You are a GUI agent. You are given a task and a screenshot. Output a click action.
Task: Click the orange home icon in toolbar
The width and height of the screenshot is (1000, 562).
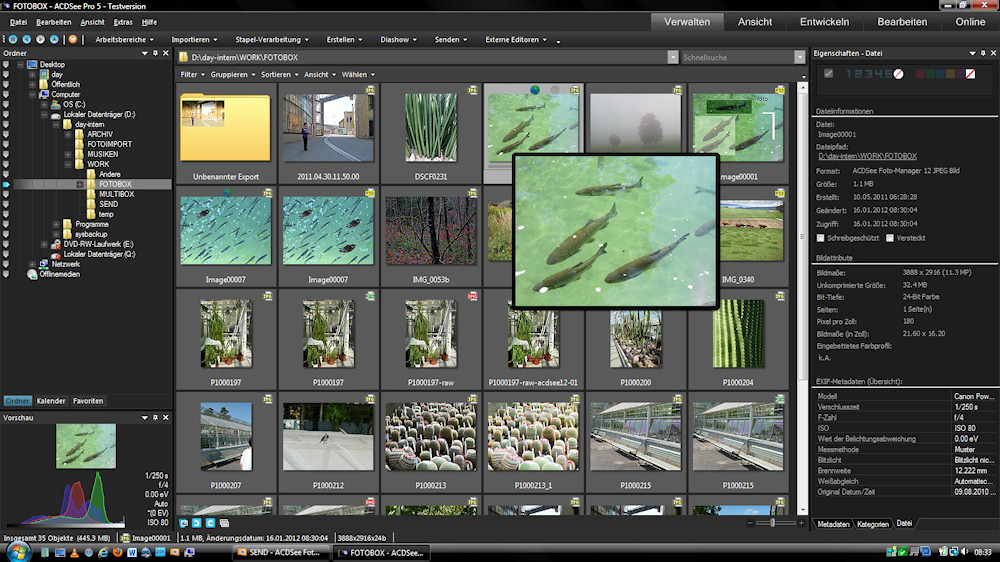pyautogui.click(x=73, y=40)
